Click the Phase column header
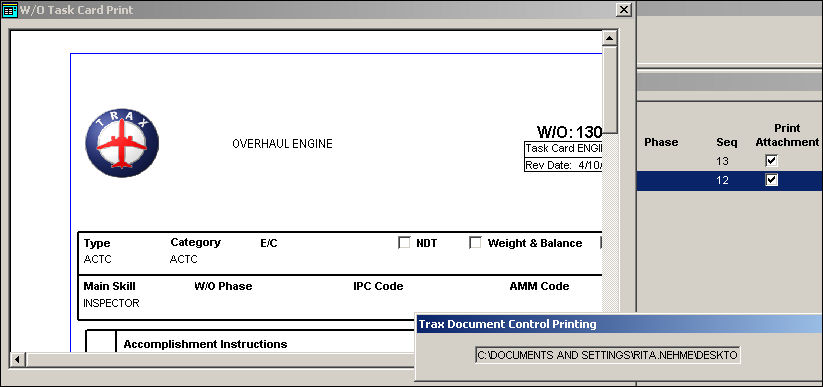Image resolution: width=823 pixels, height=387 pixels. (661, 142)
